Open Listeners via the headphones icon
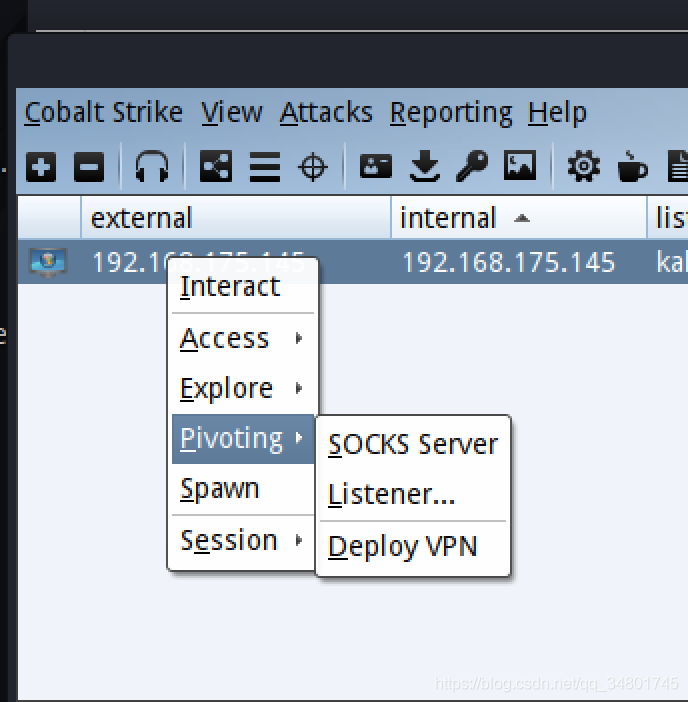 coord(152,166)
